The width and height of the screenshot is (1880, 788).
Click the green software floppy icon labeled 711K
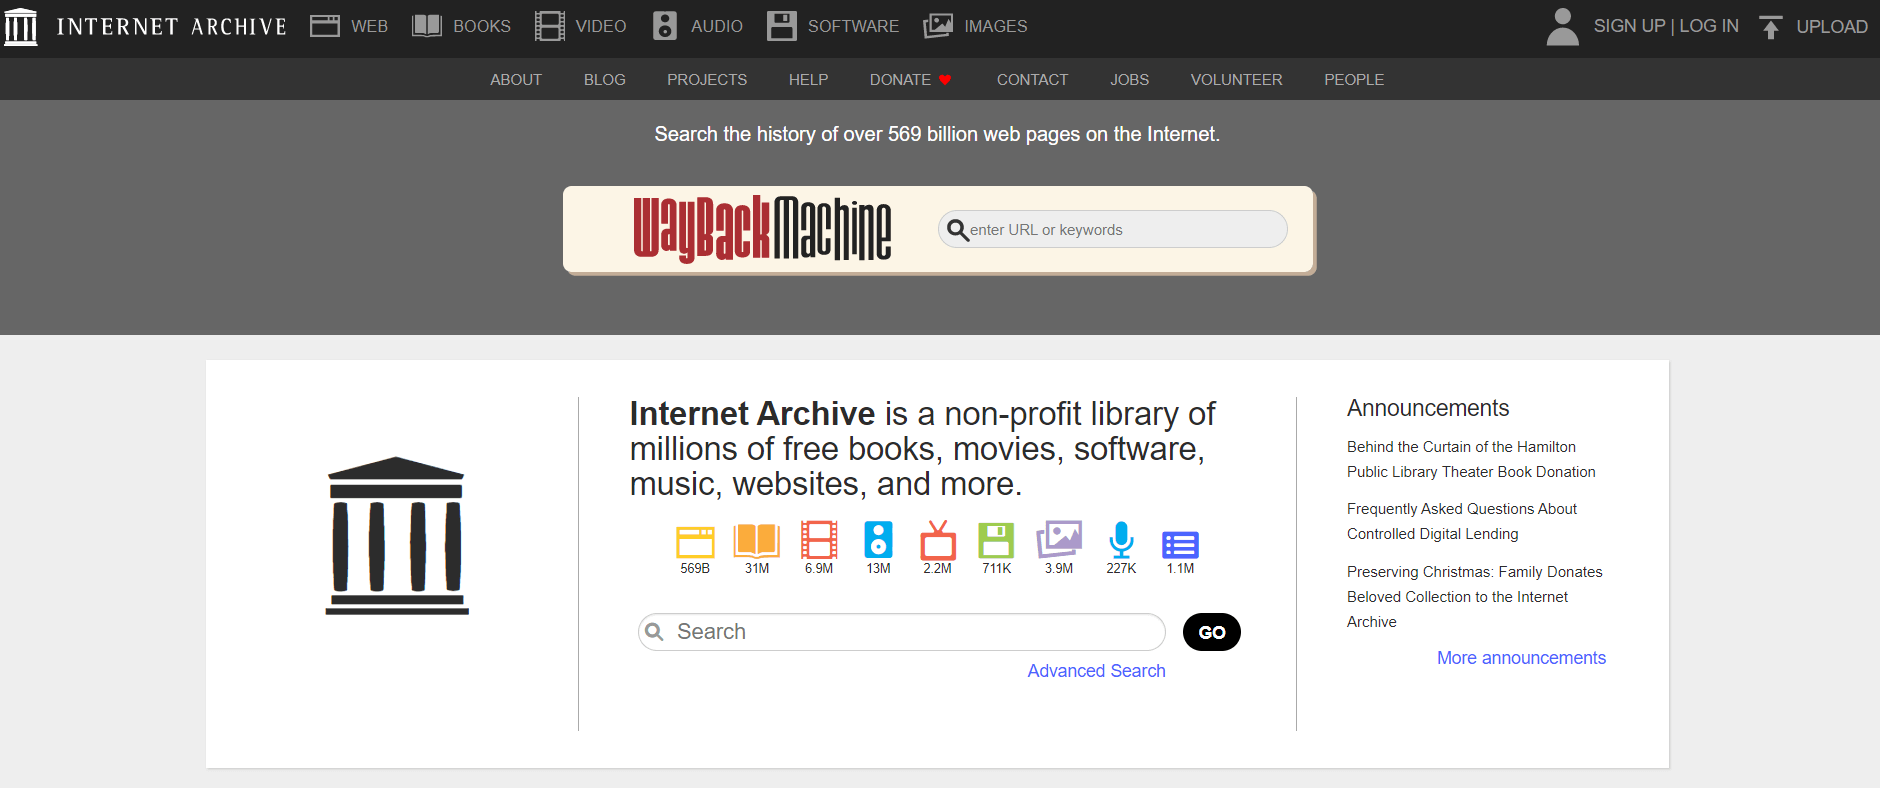coord(996,540)
